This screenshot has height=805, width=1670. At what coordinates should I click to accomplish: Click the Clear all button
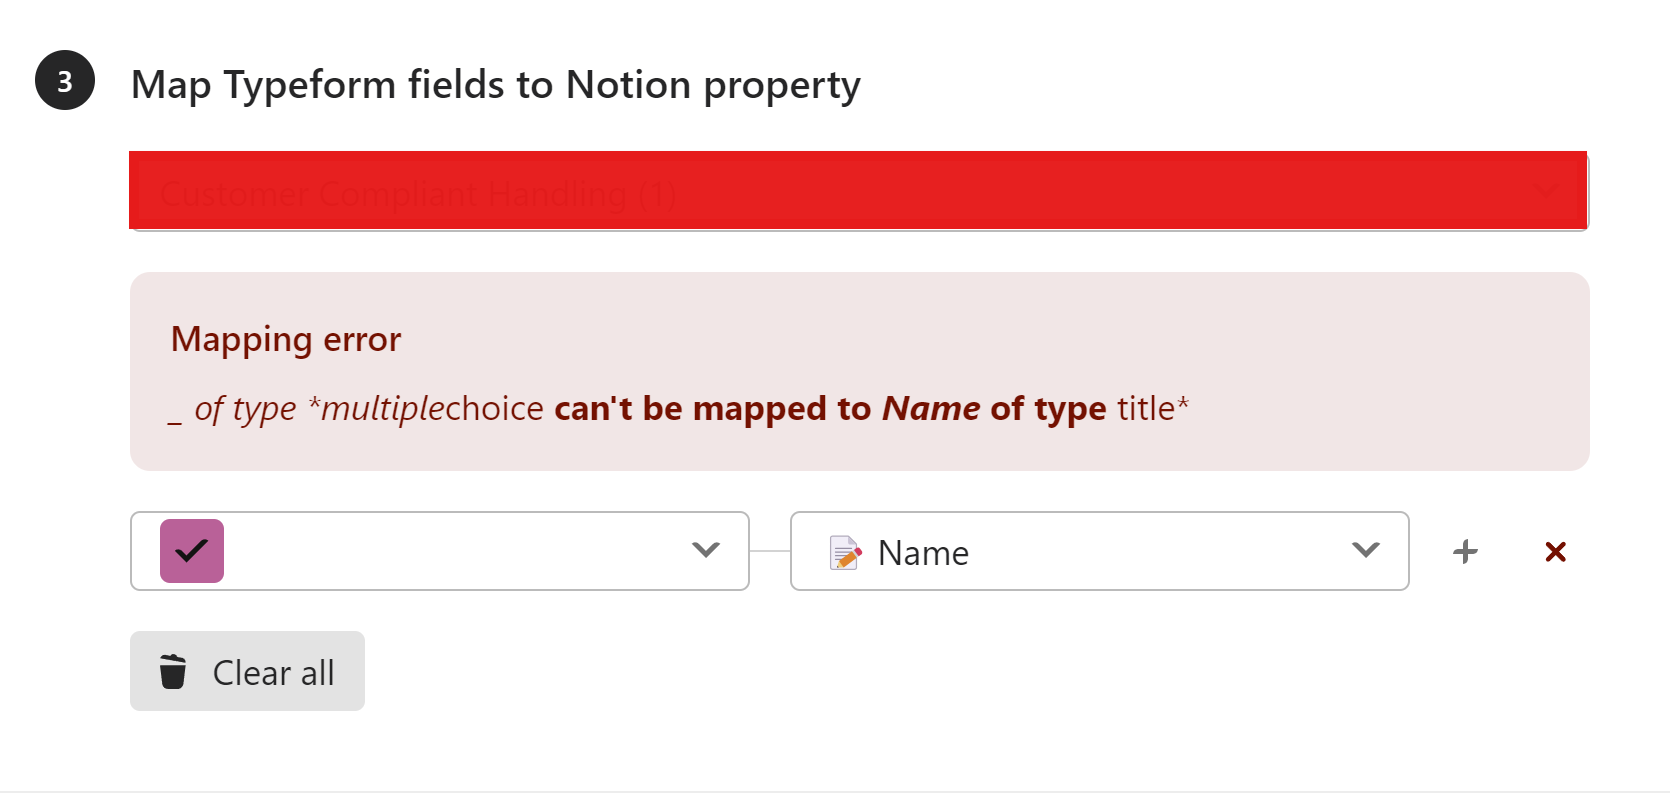[247, 671]
